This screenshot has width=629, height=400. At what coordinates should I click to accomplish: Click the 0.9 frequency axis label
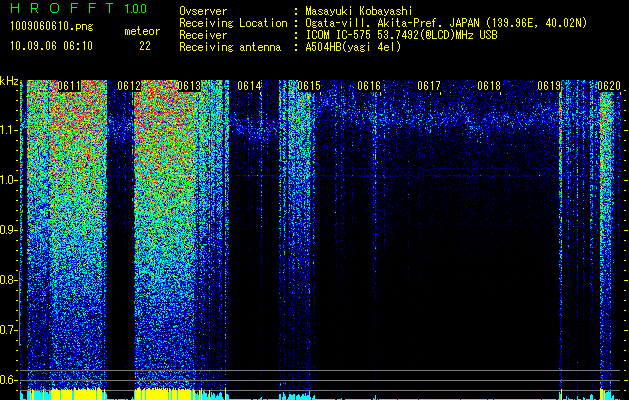(x=8, y=230)
